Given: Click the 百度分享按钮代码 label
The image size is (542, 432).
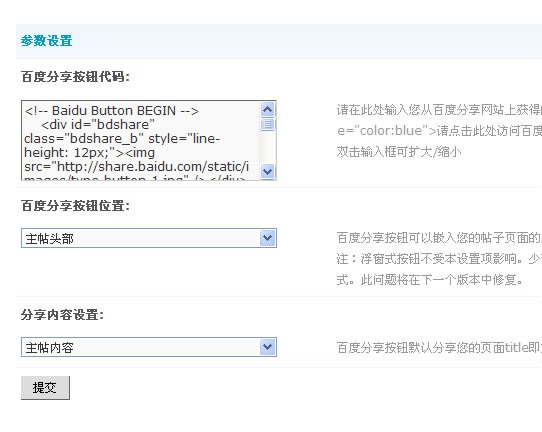Looking at the screenshot, I should tap(75, 77).
